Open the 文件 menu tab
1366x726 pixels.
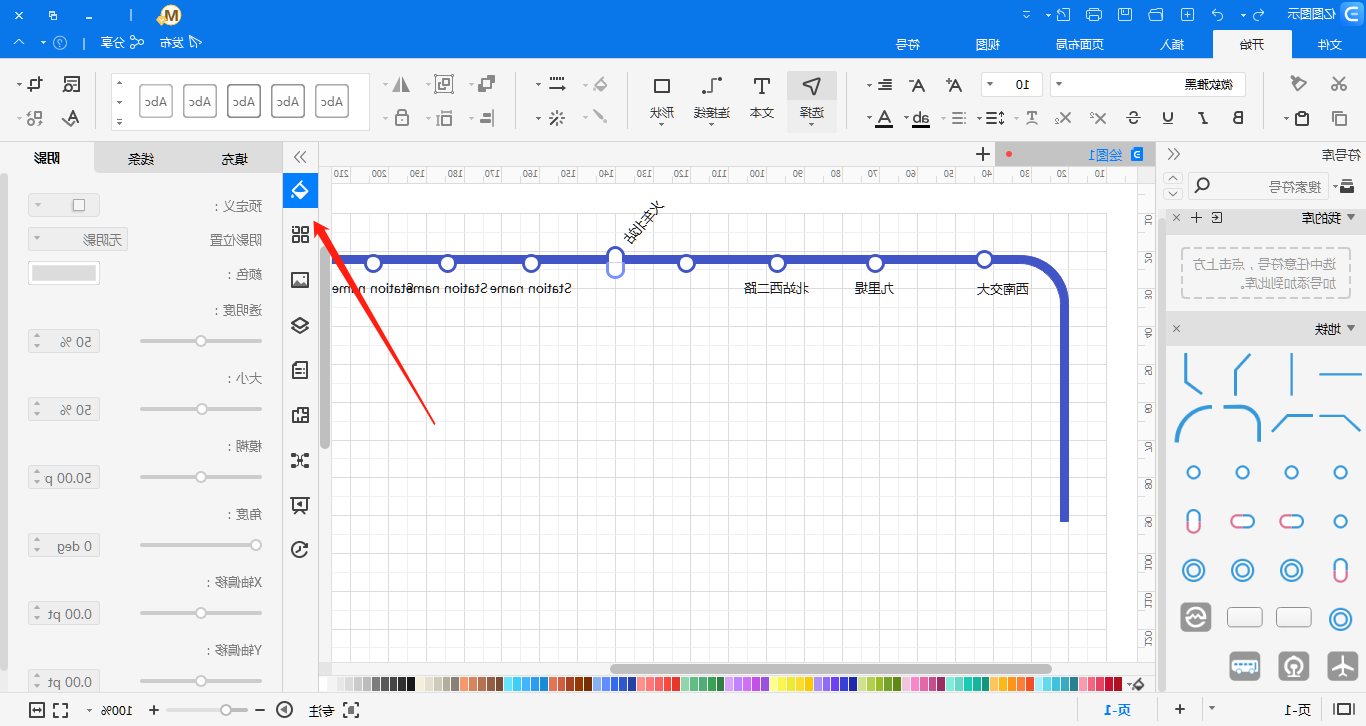1329,44
